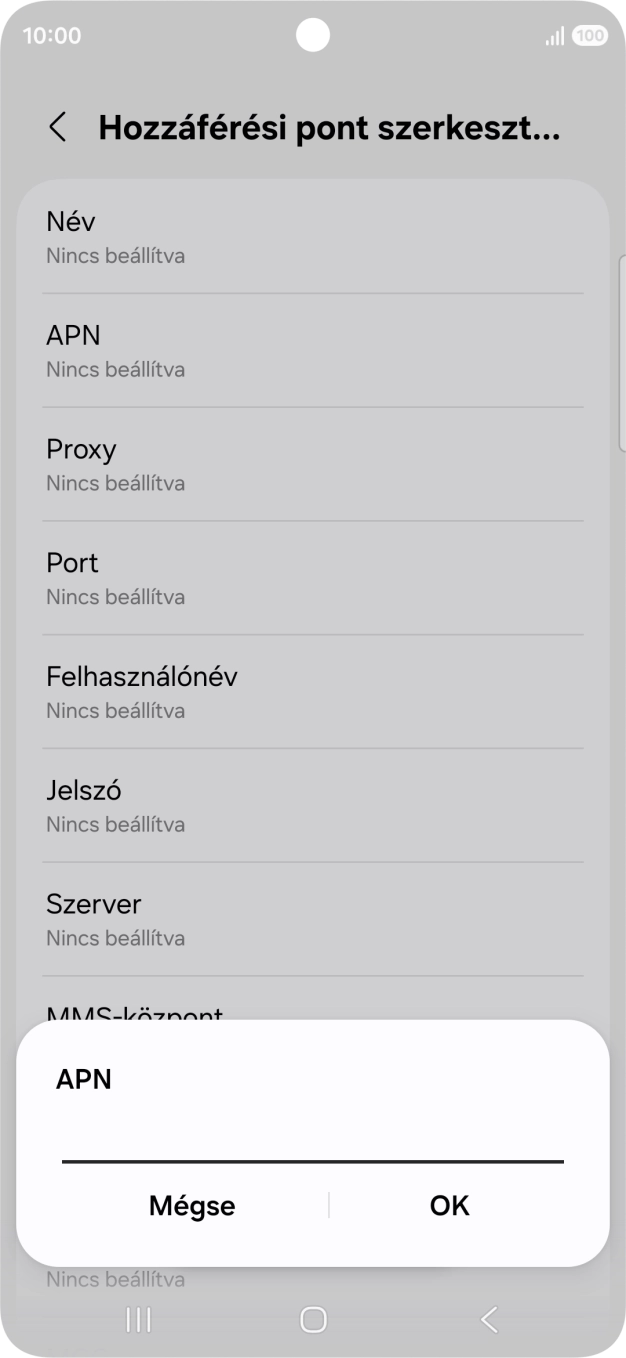Tap the battery indicator showing 100
The width and height of the screenshot is (626, 1358).
[590, 35]
